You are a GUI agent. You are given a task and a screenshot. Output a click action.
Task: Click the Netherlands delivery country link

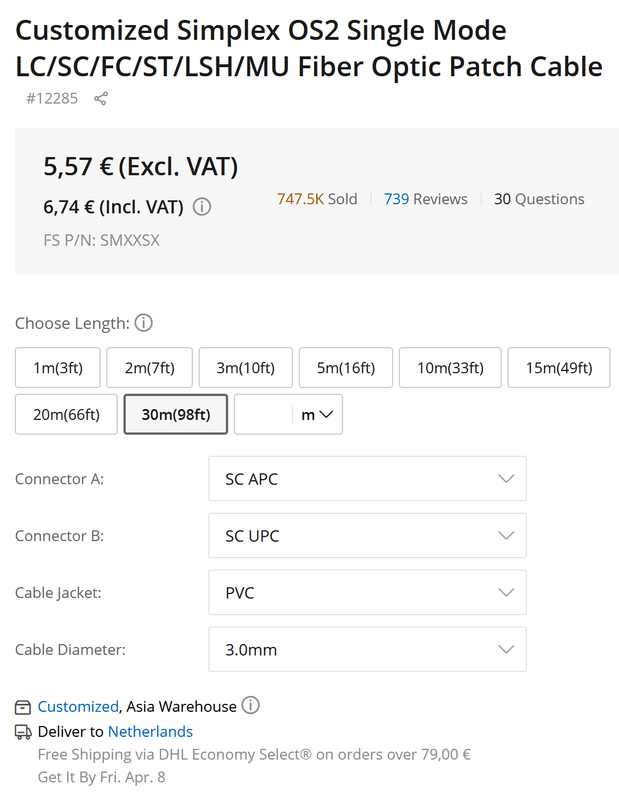tap(150, 732)
